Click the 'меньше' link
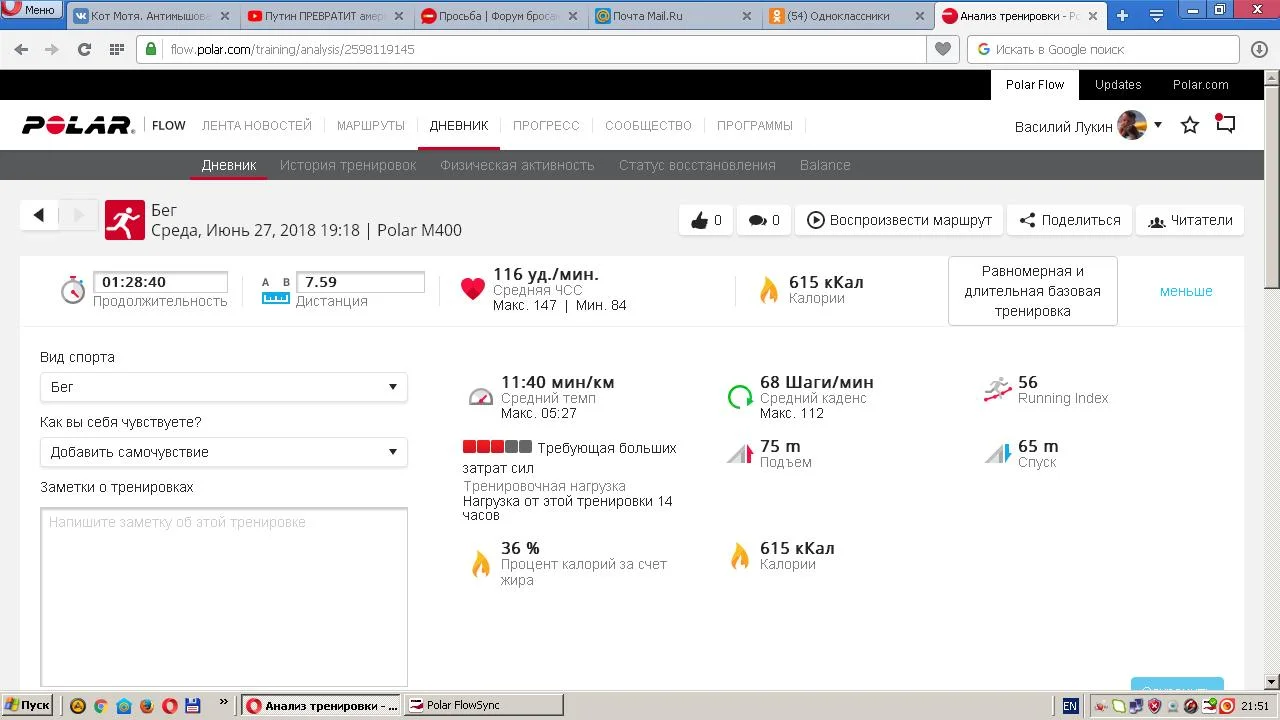The image size is (1280, 720). 1186,291
